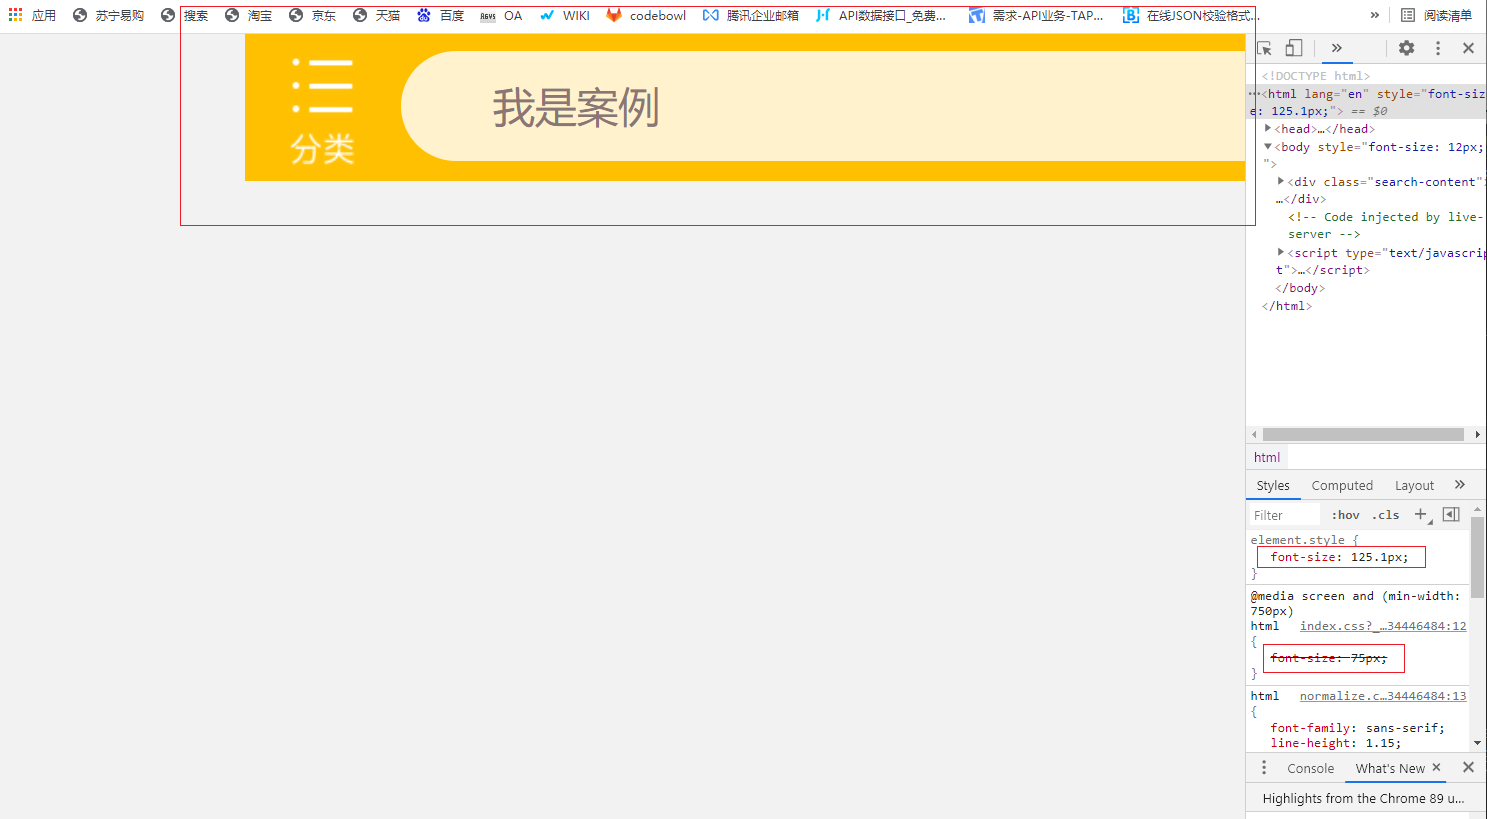Open DevTools settings gear
This screenshot has width=1487, height=819.
[1406, 48]
